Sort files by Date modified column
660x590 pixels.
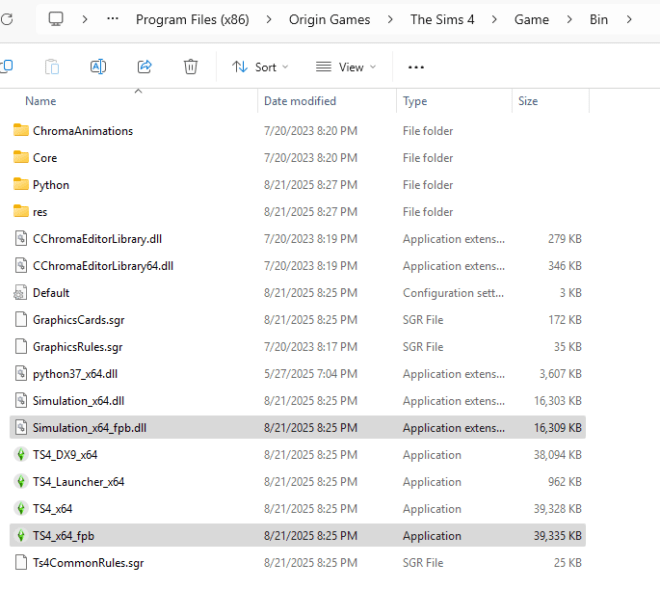pos(300,101)
